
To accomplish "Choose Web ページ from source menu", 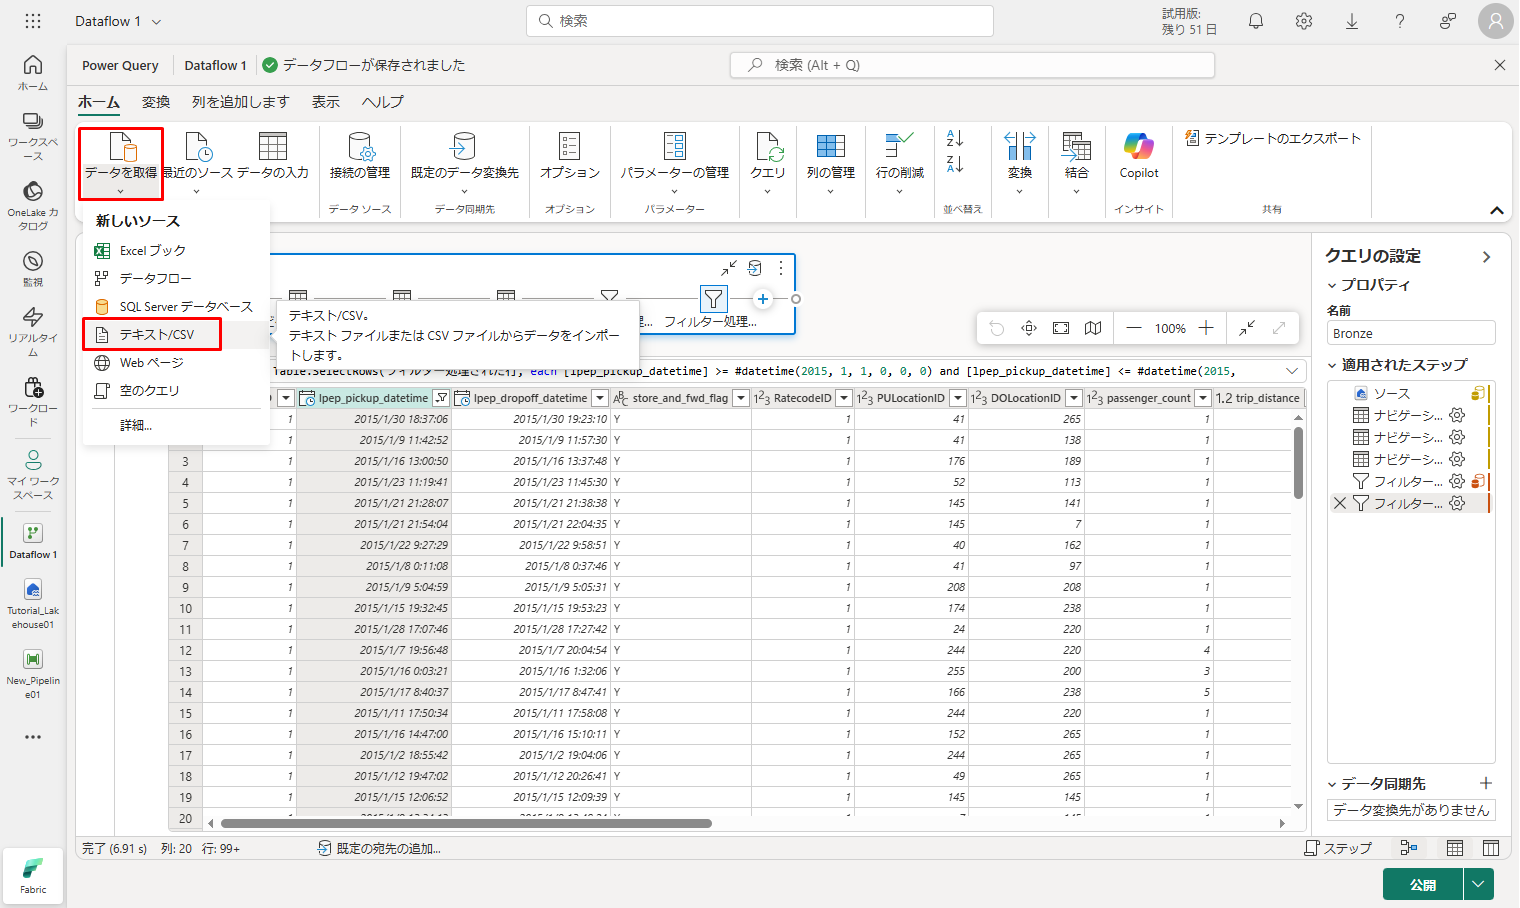I will (x=176, y=363).
